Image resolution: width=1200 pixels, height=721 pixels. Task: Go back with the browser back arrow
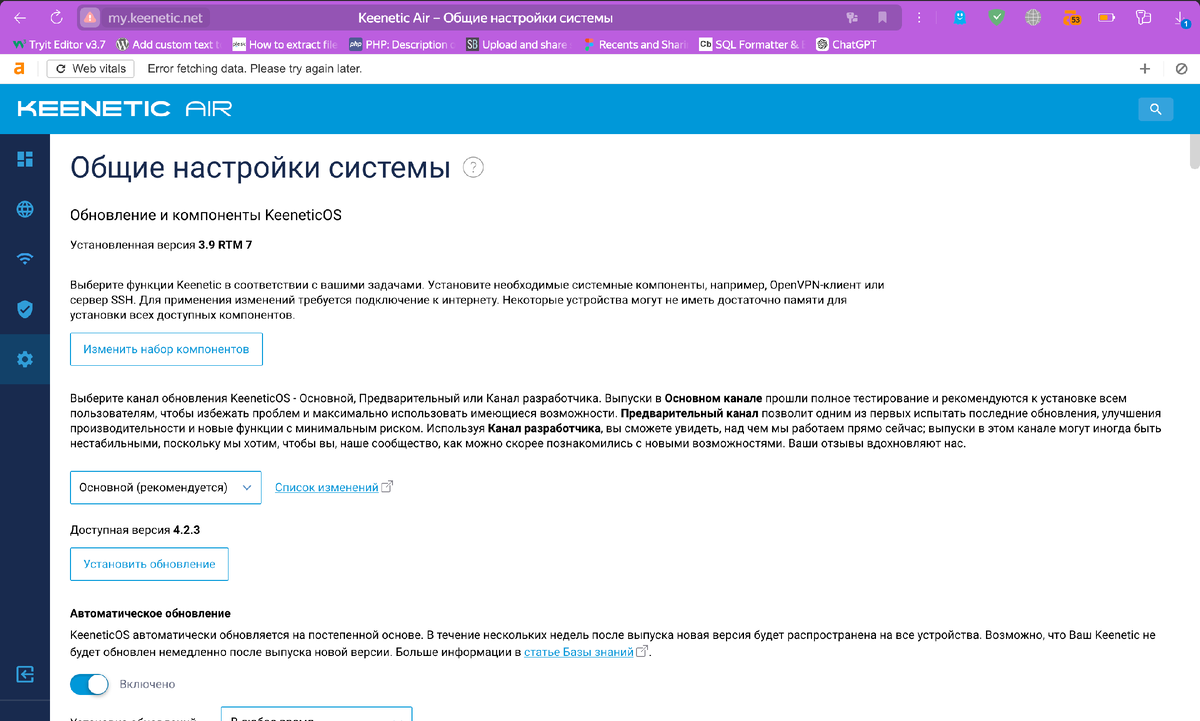click(20, 18)
